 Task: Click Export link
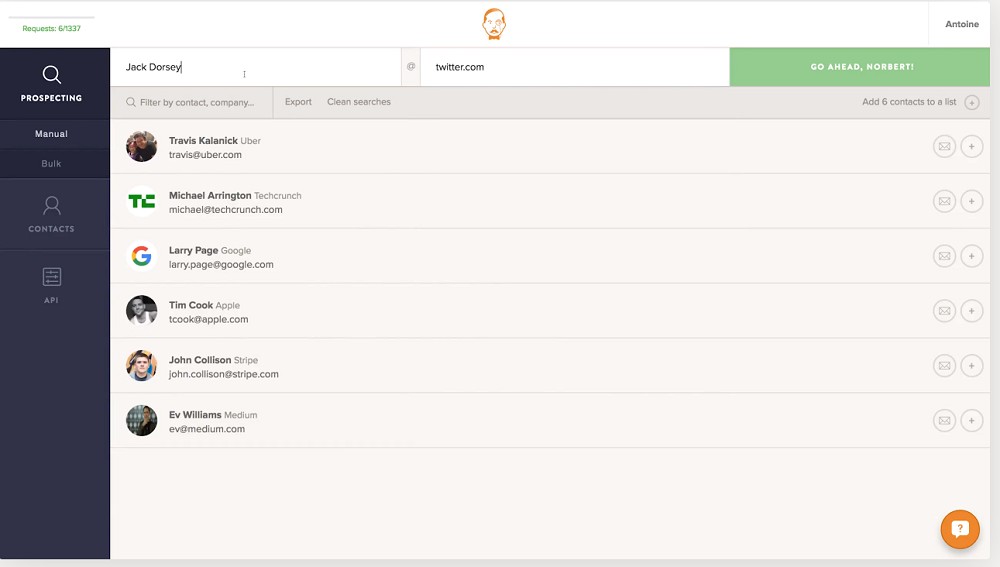(298, 102)
